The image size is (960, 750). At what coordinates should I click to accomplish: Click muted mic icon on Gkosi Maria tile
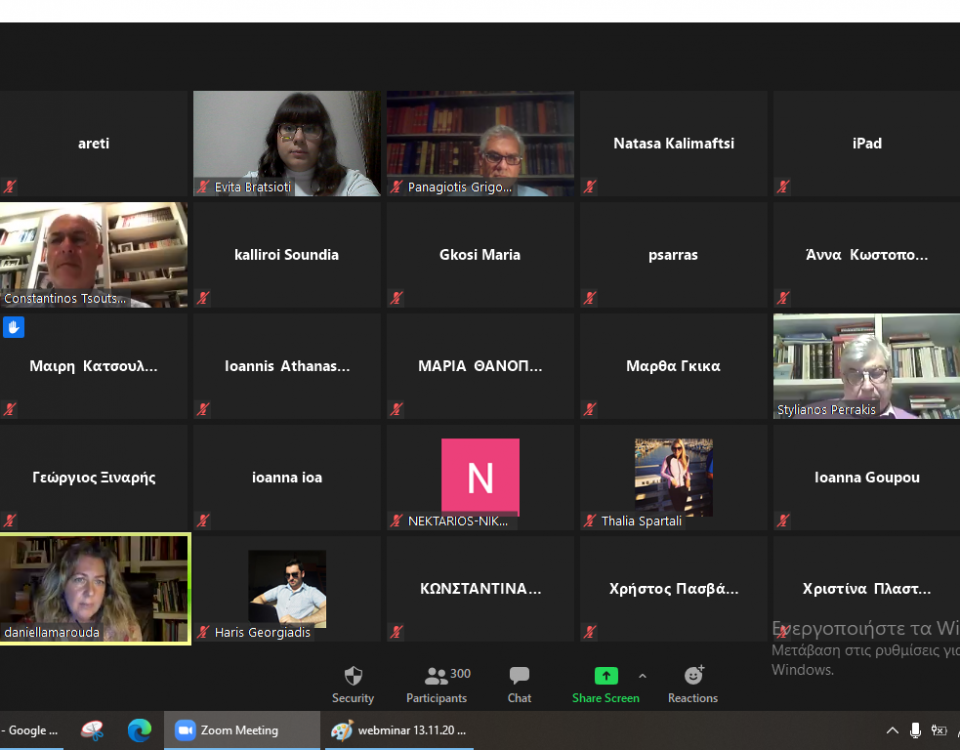click(x=396, y=298)
